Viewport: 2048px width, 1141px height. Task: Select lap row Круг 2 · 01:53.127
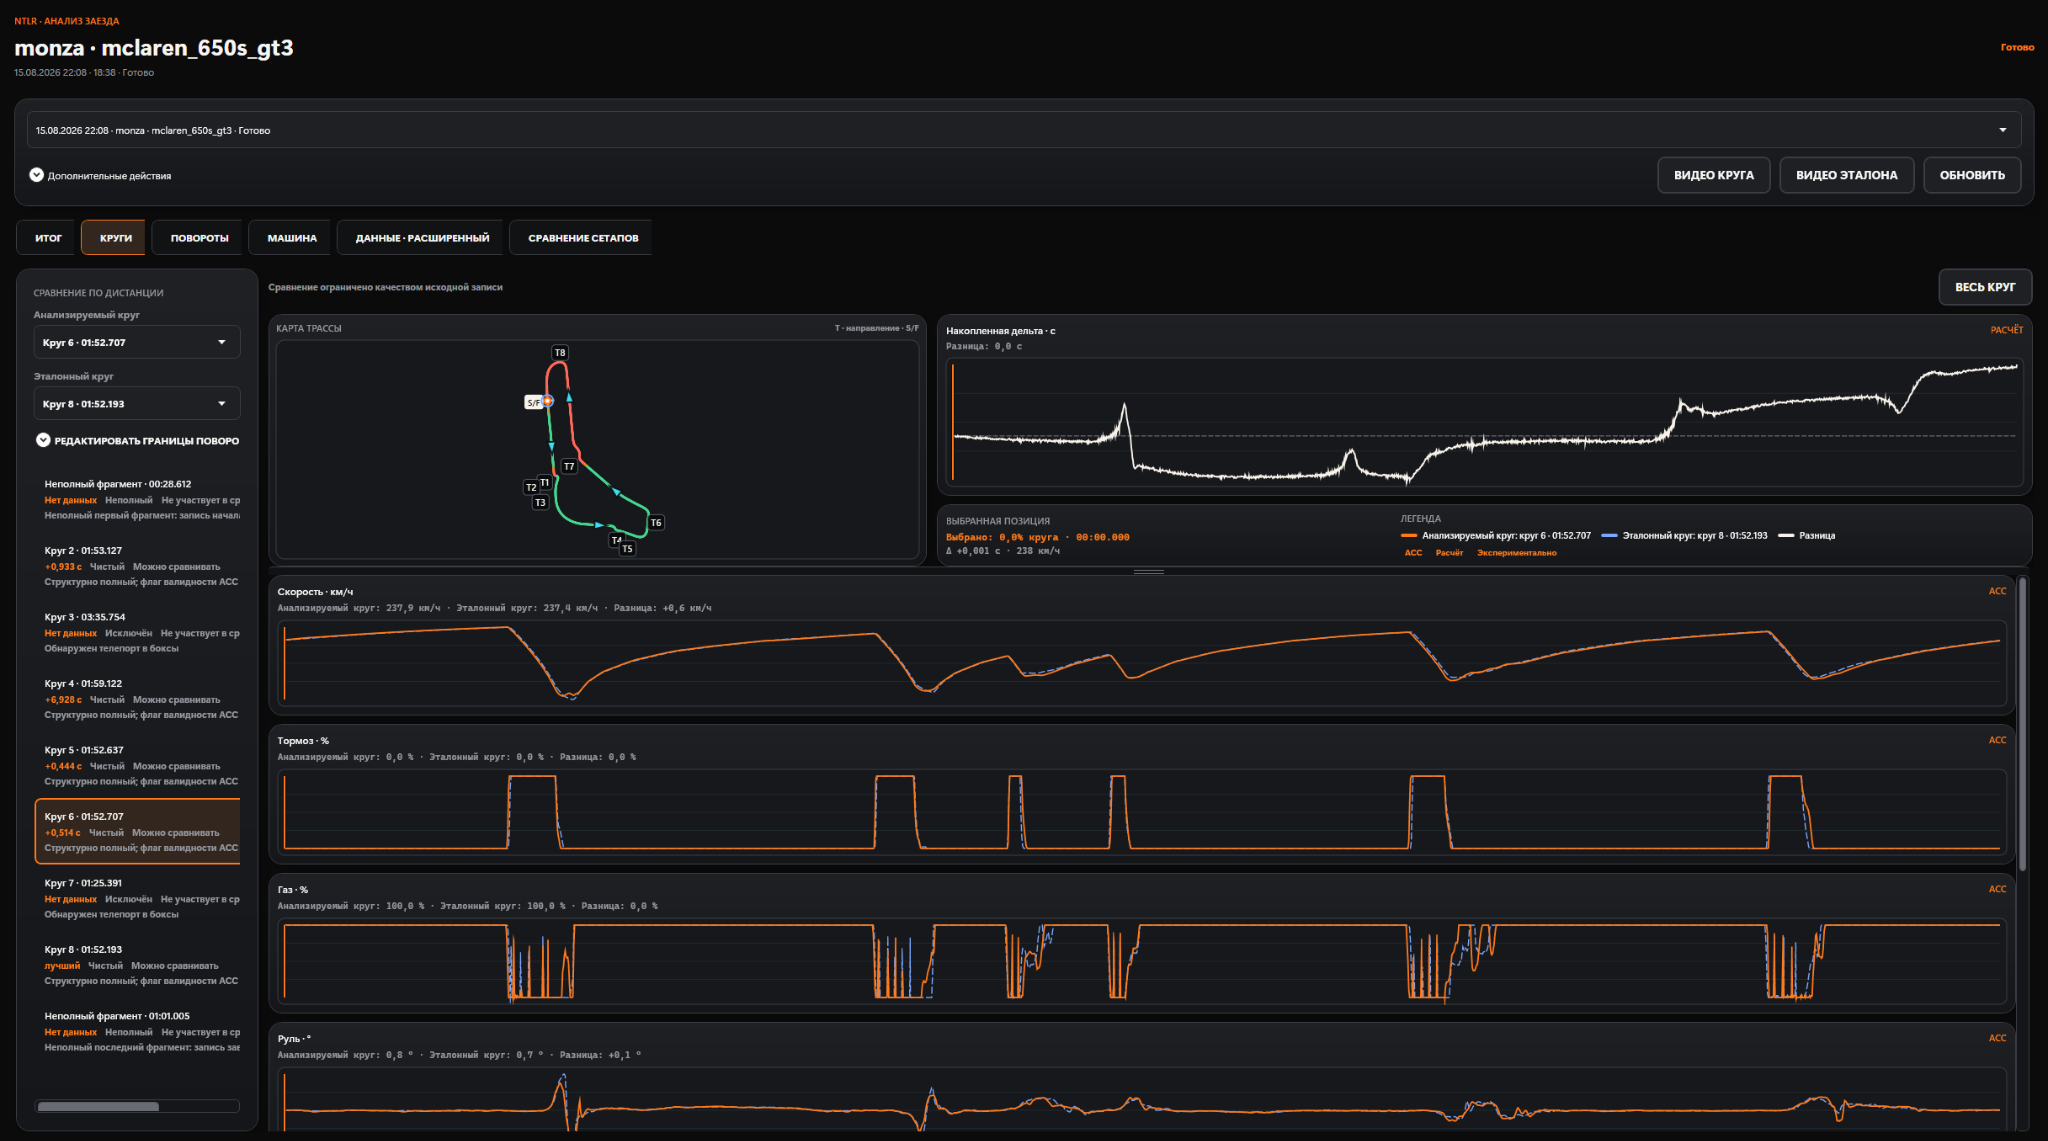click(x=138, y=566)
